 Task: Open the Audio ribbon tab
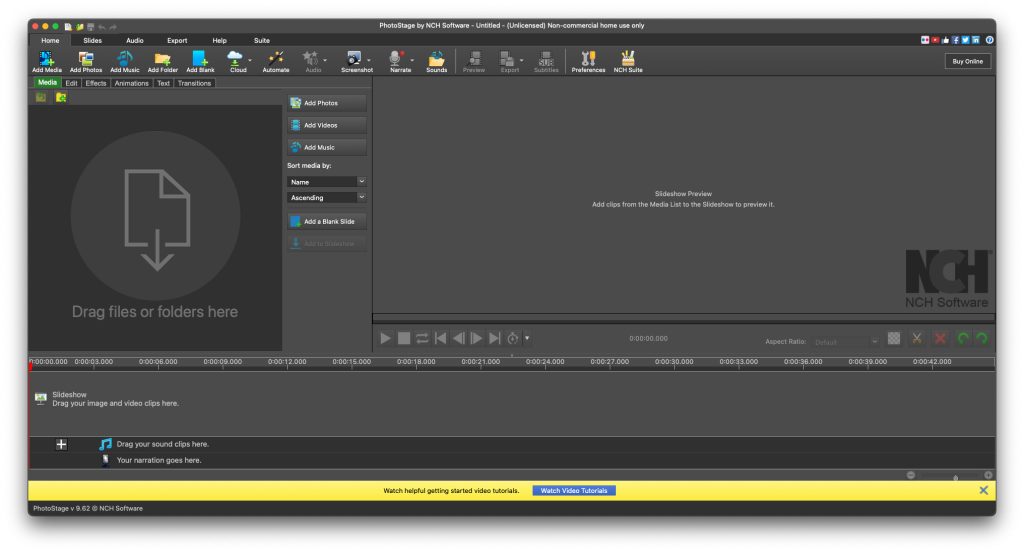click(x=134, y=40)
